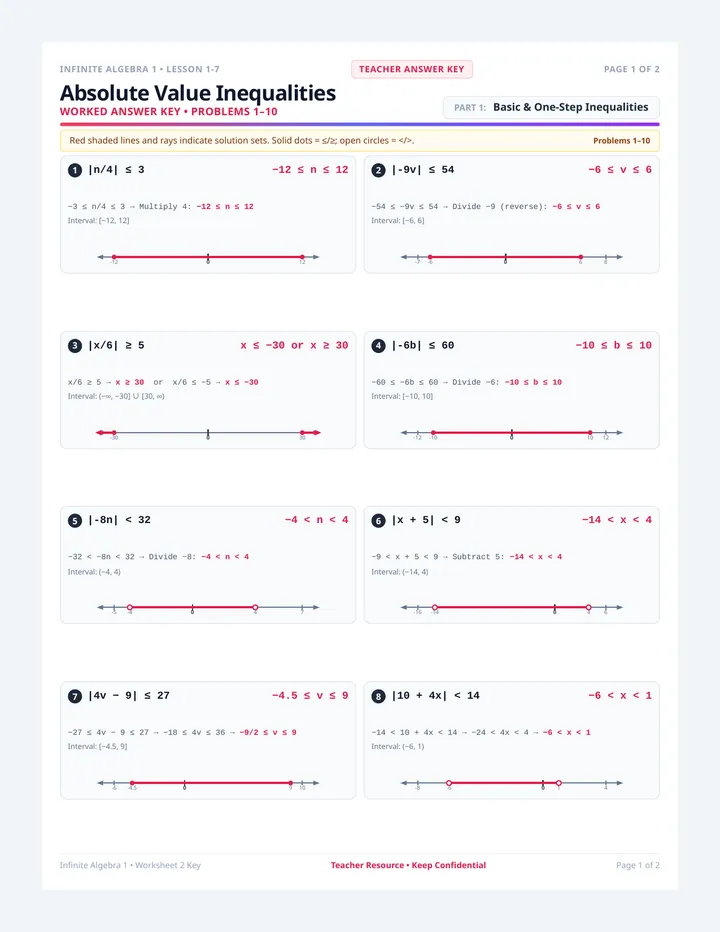Click the Absolute Value Inequalities title
This screenshot has height=932, width=720.
point(198,93)
